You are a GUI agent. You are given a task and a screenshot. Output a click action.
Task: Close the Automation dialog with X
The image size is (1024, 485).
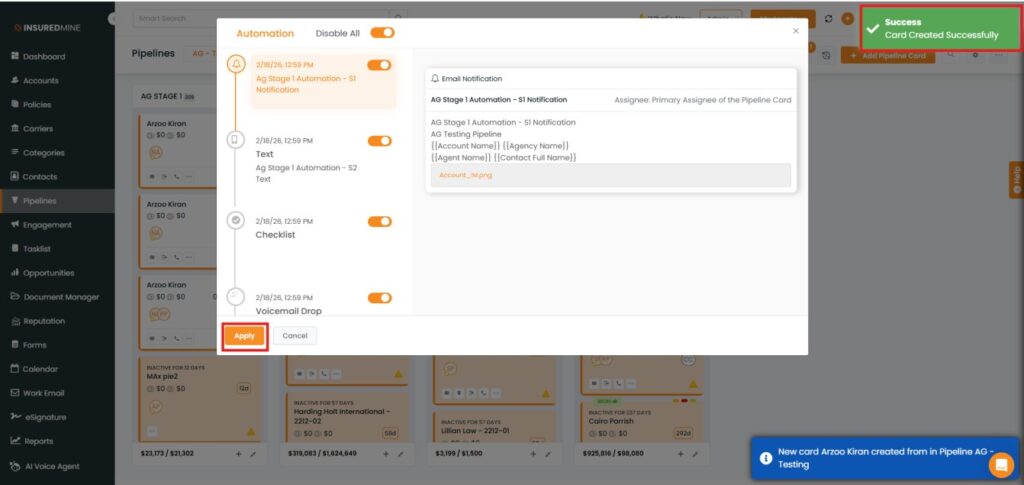pos(796,31)
